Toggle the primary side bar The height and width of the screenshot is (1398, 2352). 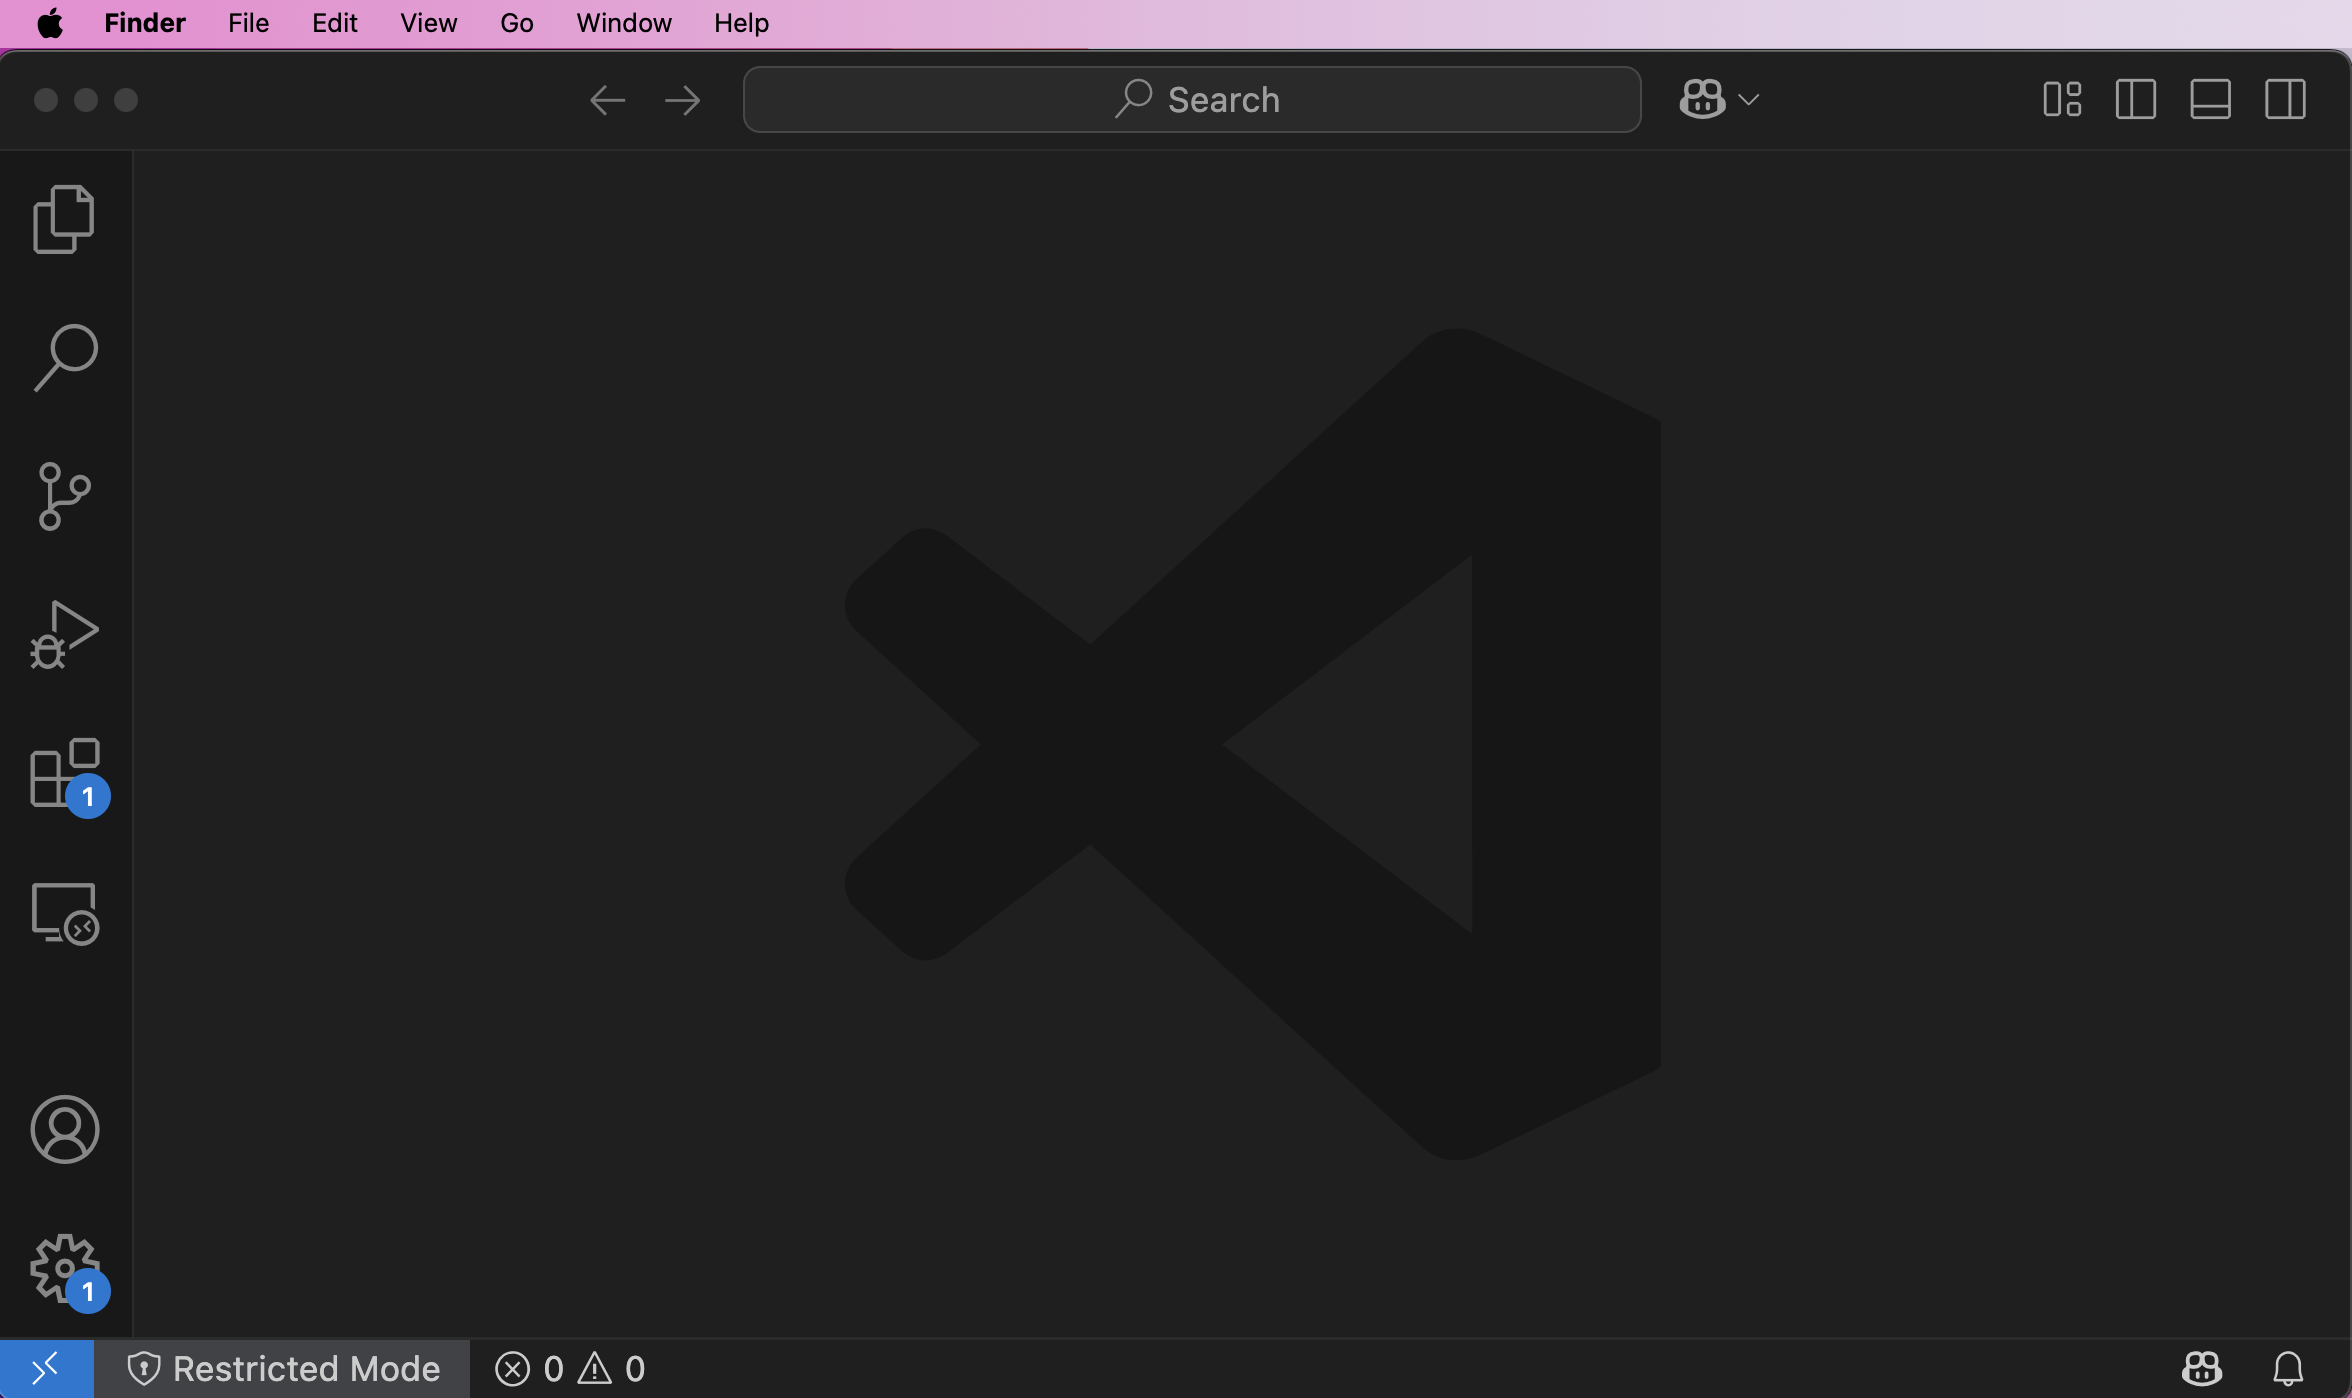click(x=2136, y=100)
